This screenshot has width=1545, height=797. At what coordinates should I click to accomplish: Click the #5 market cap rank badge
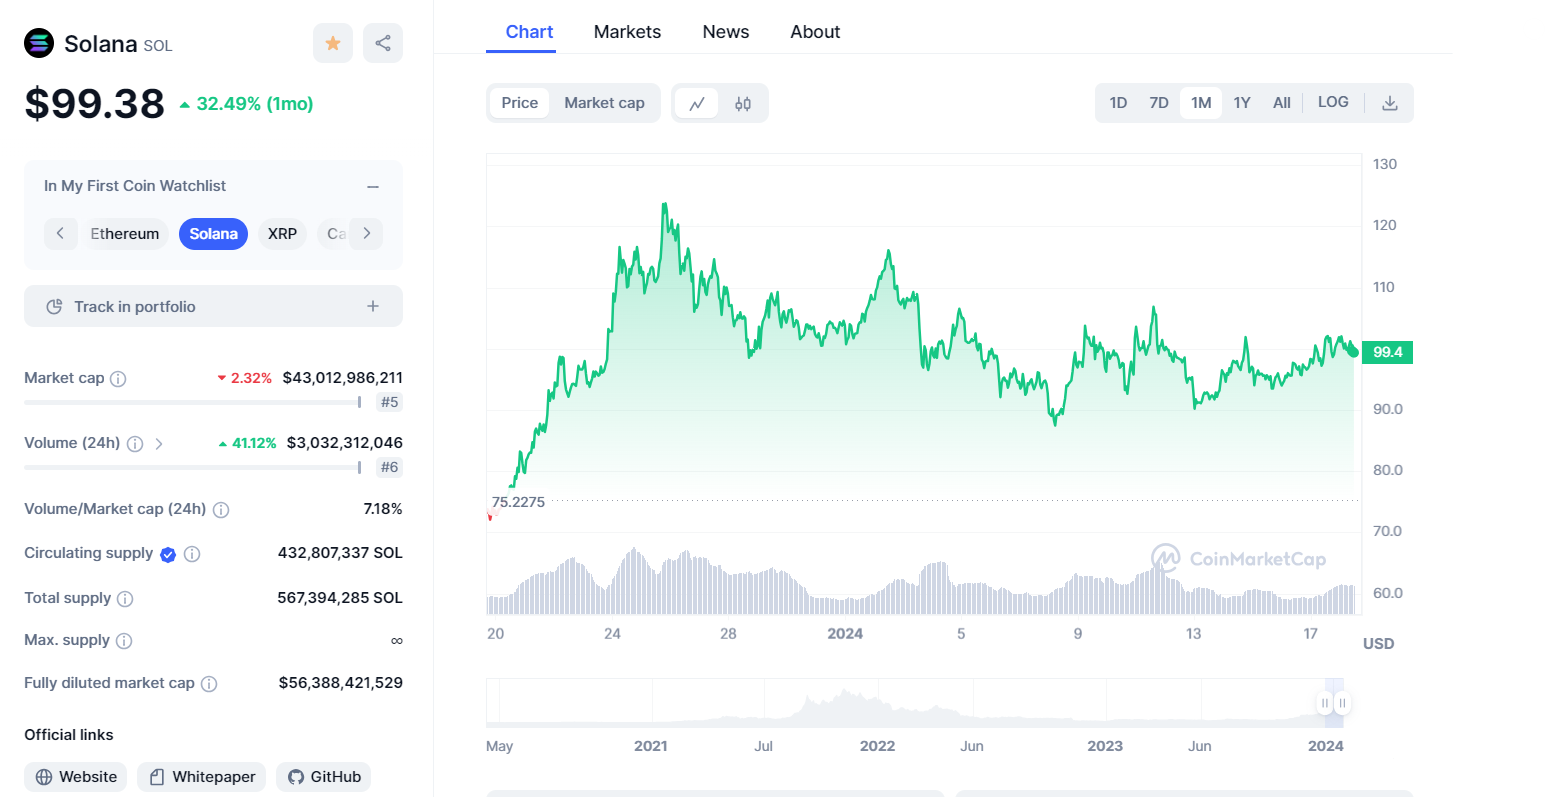(390, 402)
